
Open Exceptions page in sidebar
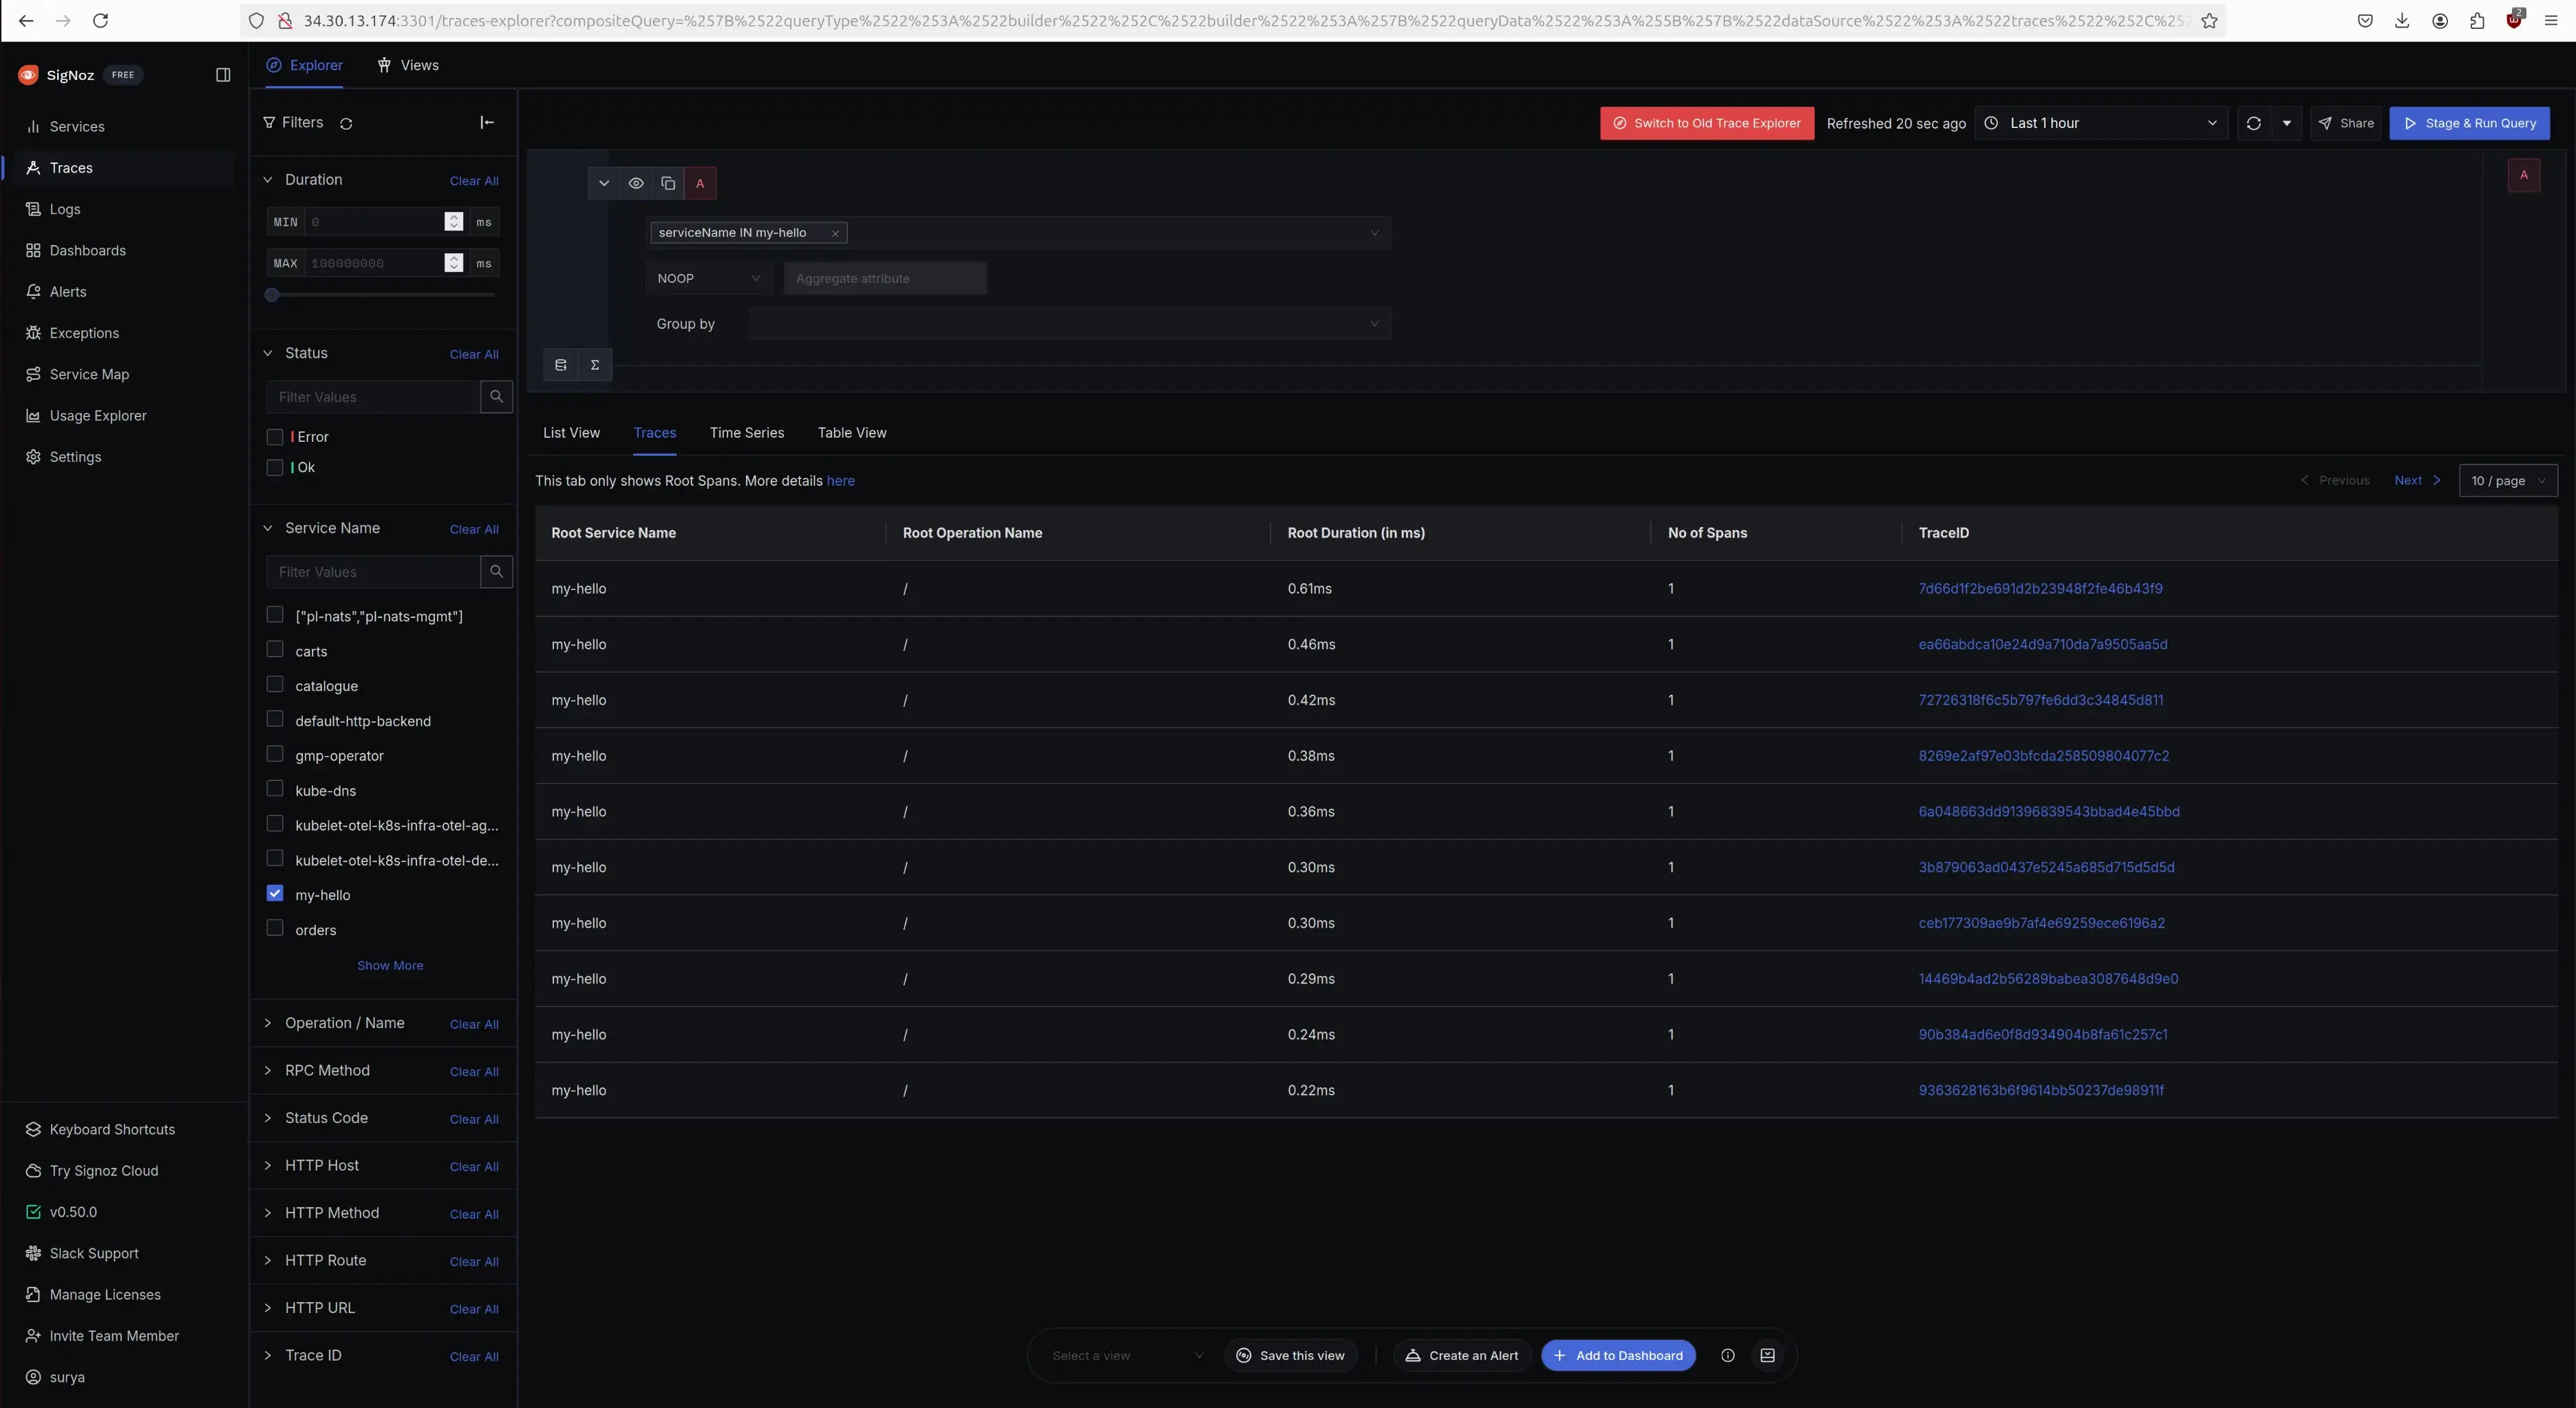pyautogui.click(x=84, y=333)
